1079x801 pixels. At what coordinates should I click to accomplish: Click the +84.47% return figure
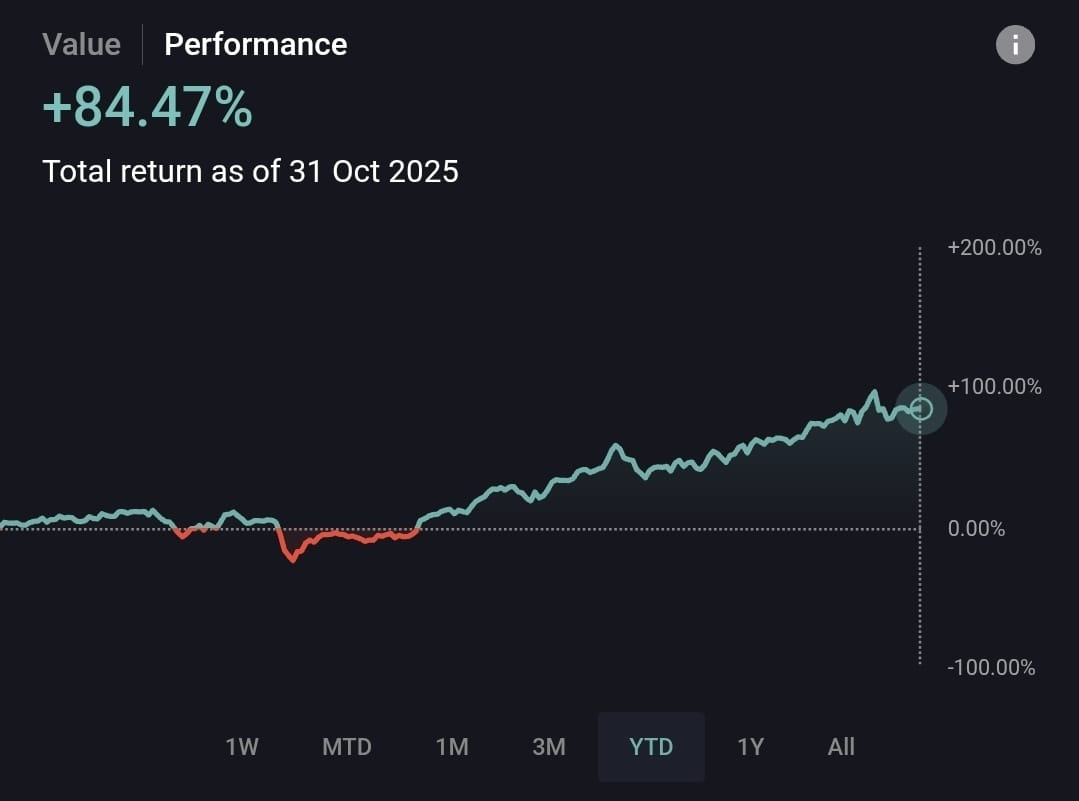[x=147, y=108]
